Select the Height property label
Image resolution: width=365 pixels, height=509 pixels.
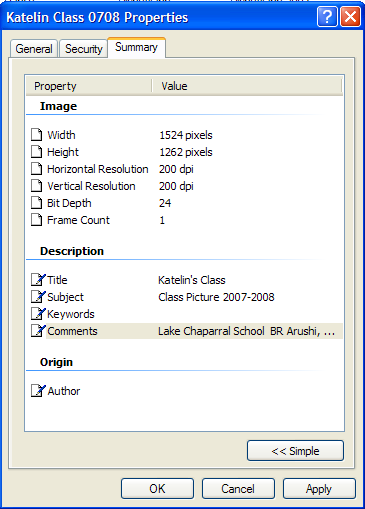pyautogui.click(x=63, y=152)
